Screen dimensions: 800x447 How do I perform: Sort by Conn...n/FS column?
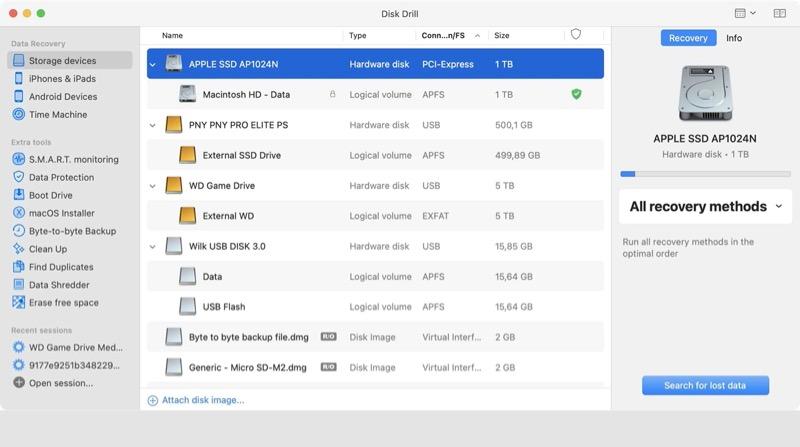(x=450, y=35)
